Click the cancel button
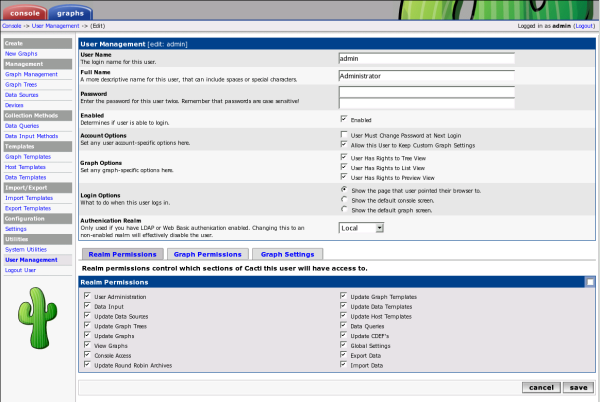The image size is (600, 402). click(541, 387)
